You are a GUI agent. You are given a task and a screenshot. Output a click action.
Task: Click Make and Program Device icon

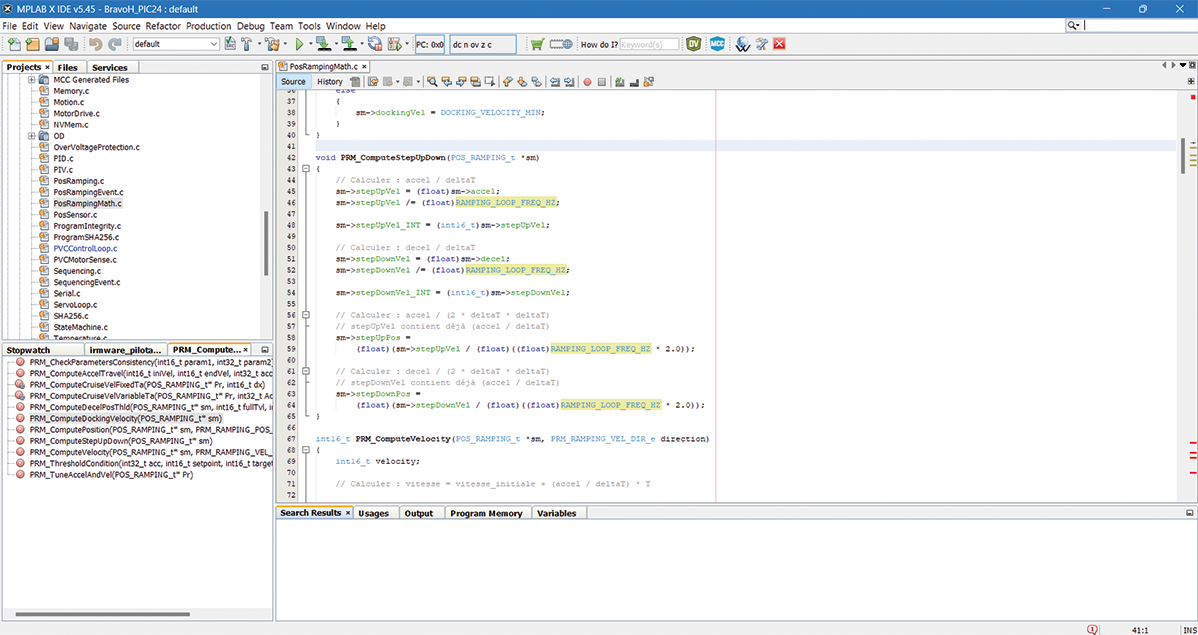(323, 44)
